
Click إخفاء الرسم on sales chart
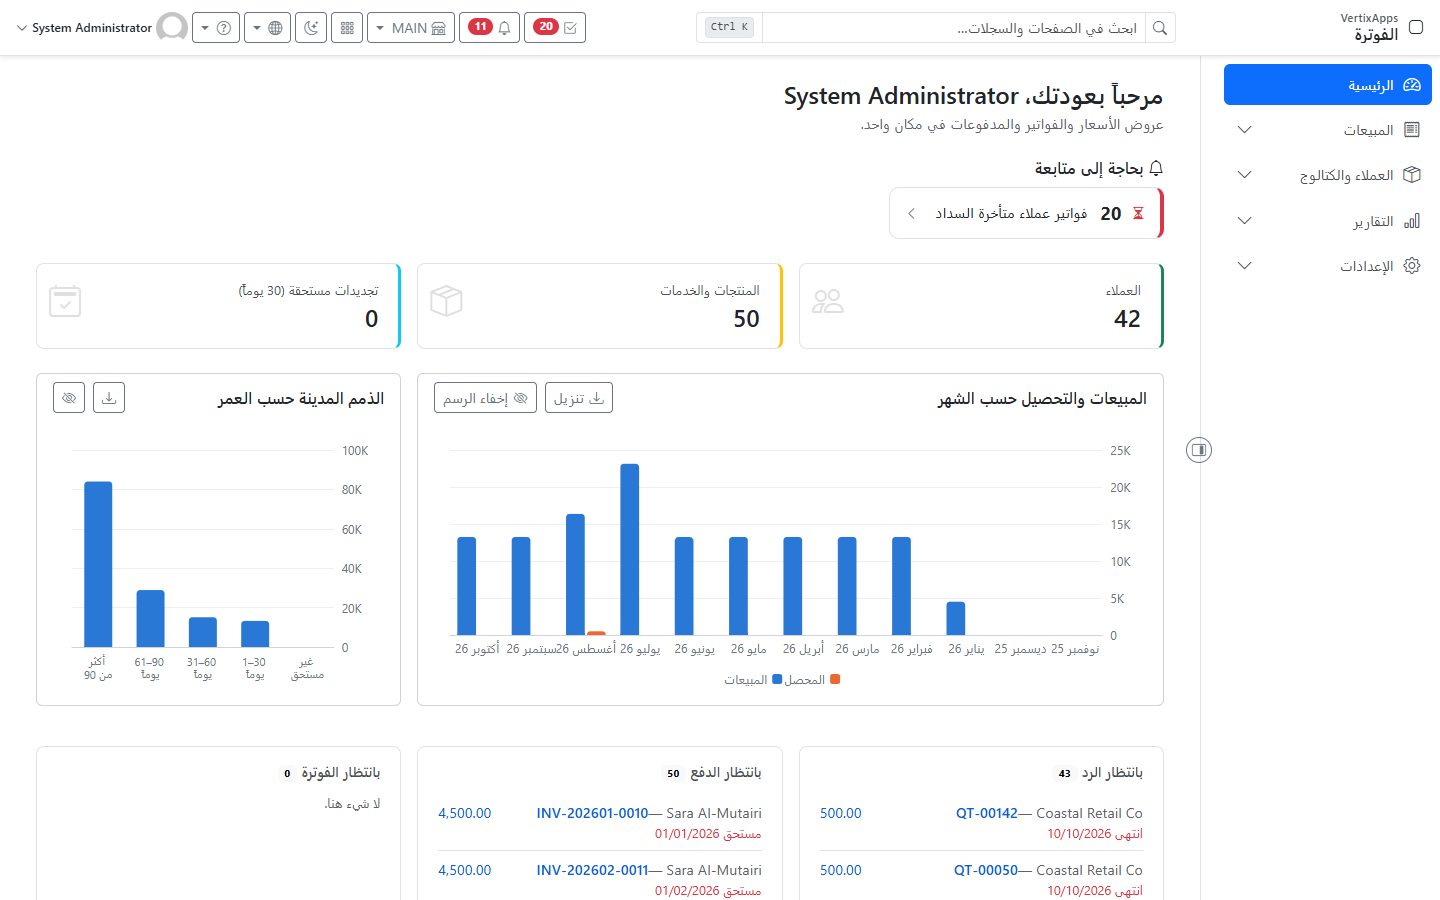coord(485,398)
